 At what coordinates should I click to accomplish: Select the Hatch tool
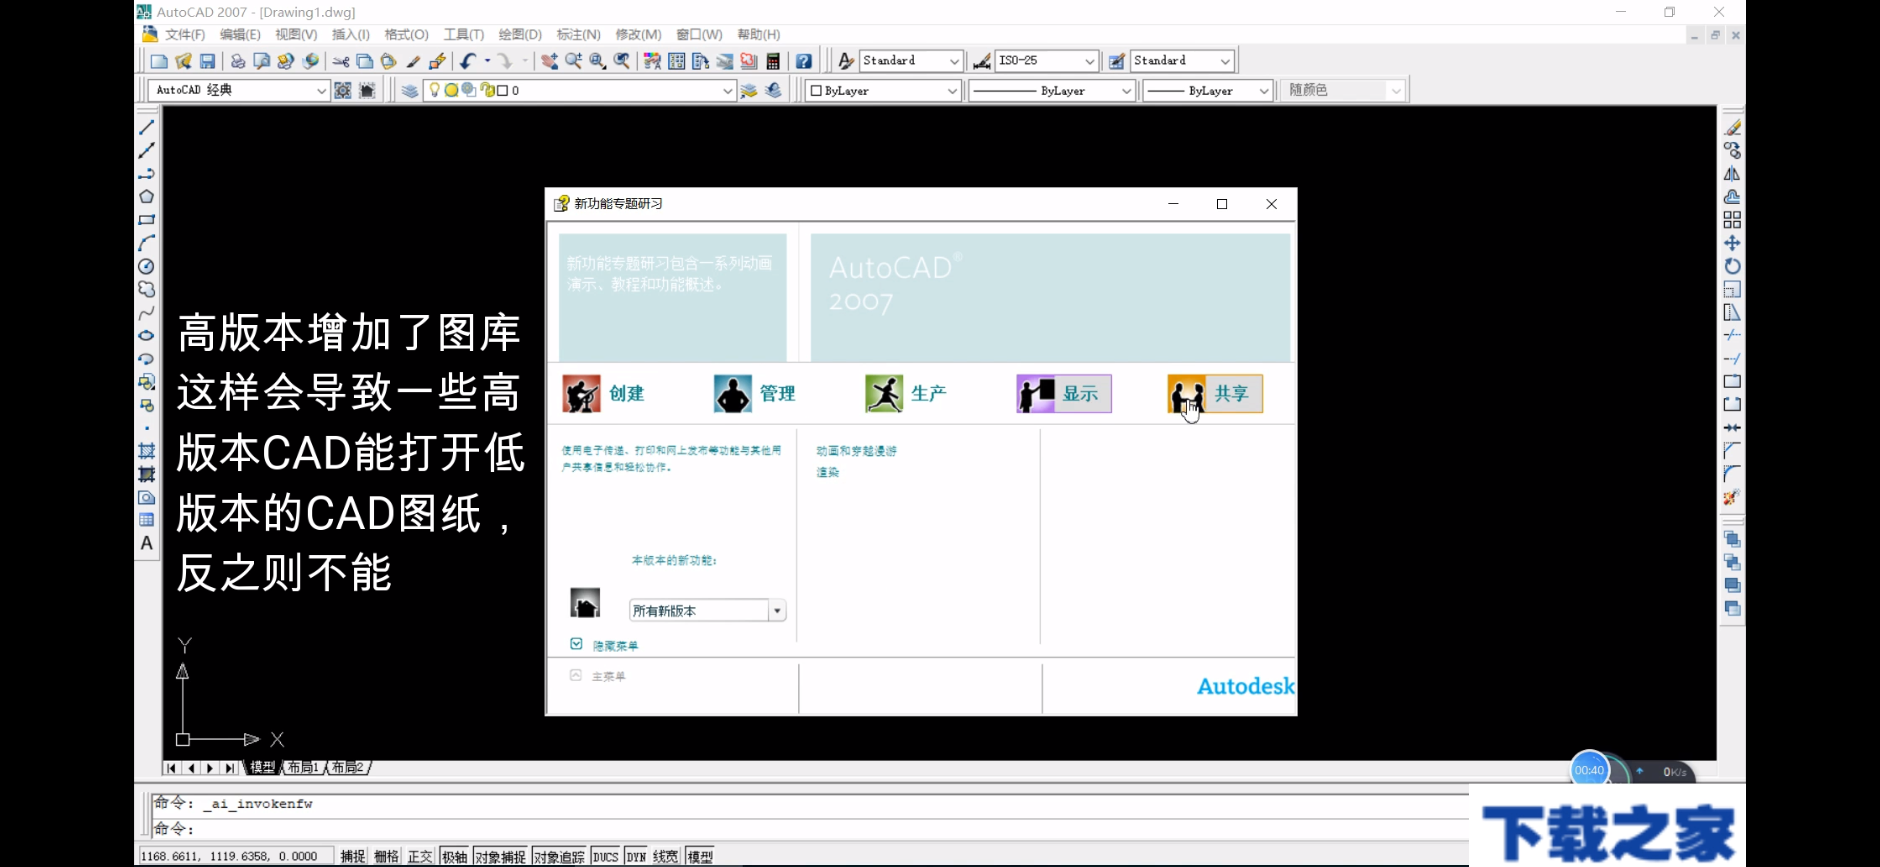click(147, 451)
